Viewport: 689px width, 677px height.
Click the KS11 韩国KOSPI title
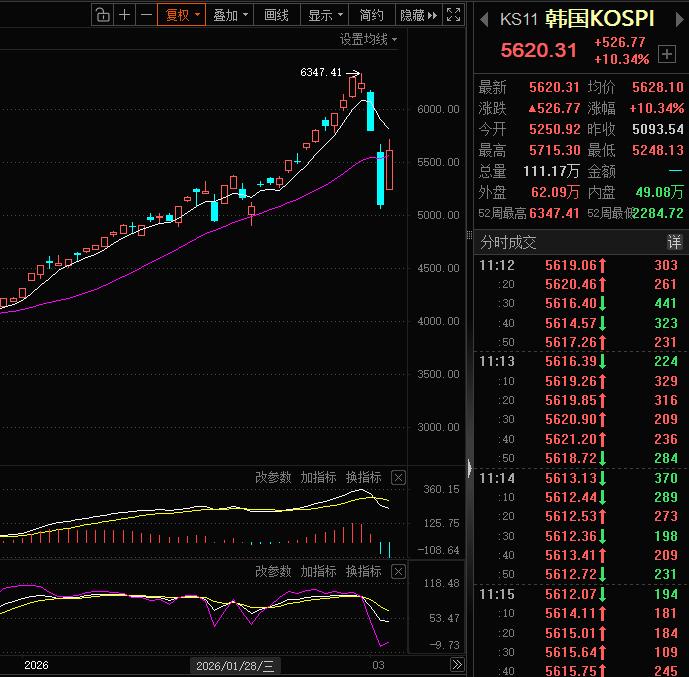577,19
